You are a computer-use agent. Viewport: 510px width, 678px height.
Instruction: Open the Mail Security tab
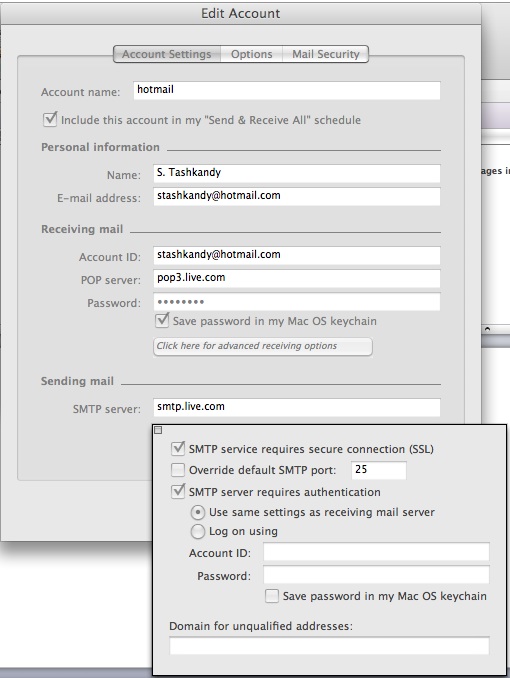point(326,54)
